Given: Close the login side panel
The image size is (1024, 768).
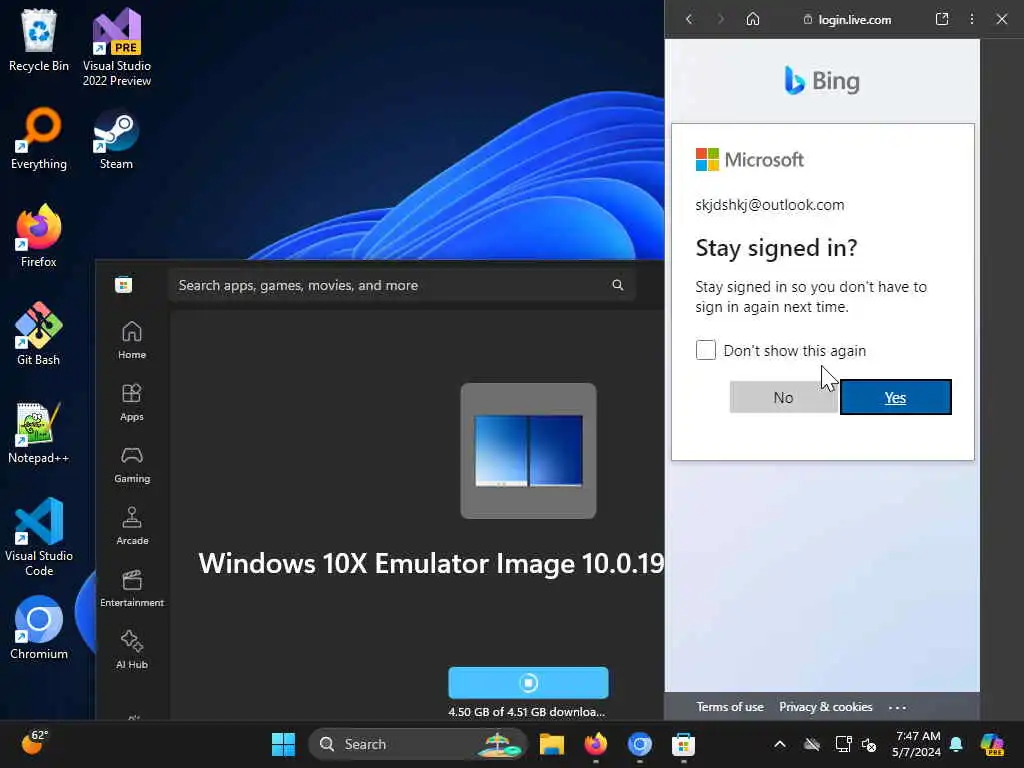Looking at the screenshot, I should pos(1002,19).
